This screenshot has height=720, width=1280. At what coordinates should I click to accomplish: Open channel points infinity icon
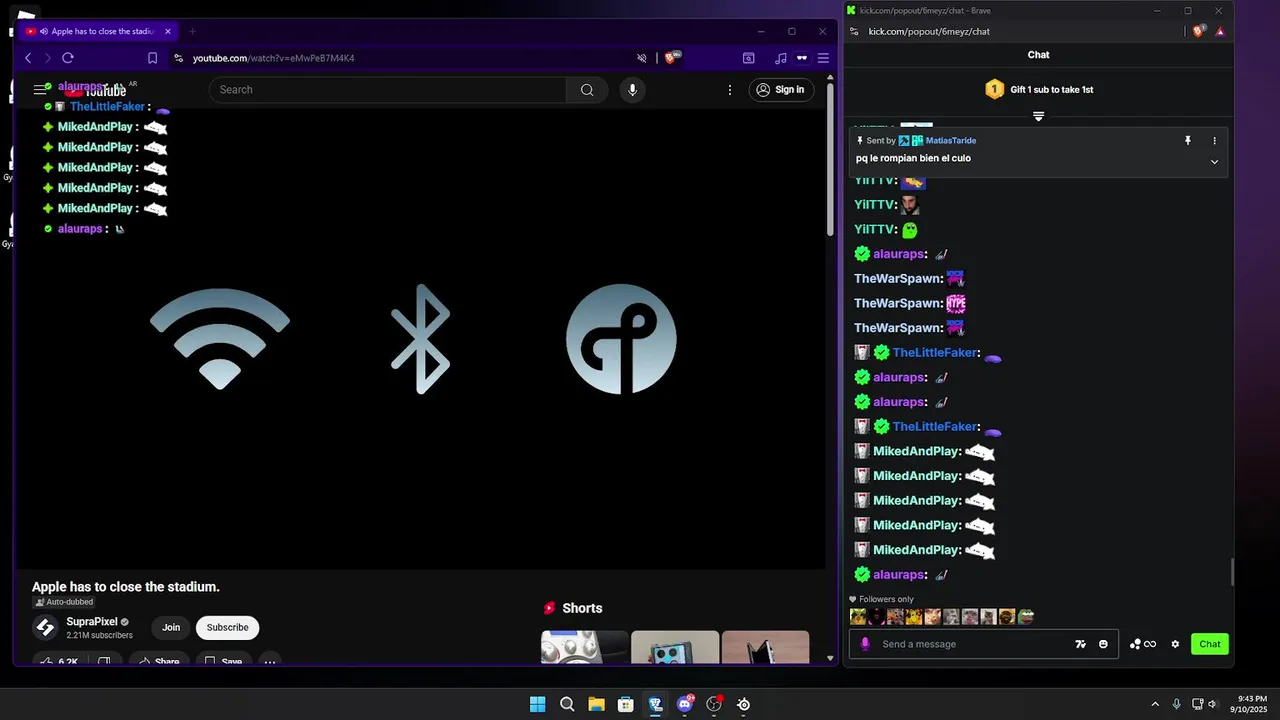tap(1143, 644)
